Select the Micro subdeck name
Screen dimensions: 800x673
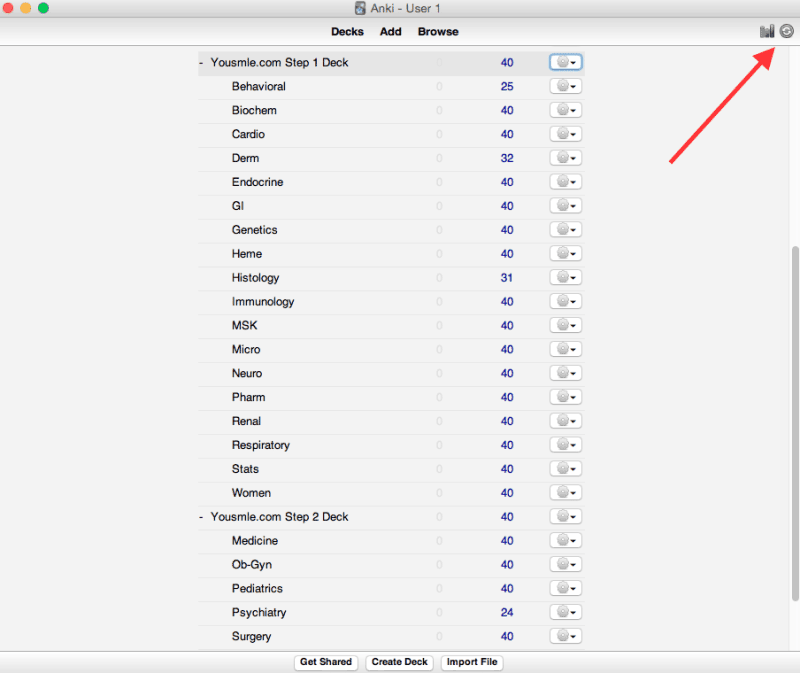tap(246, 350)
